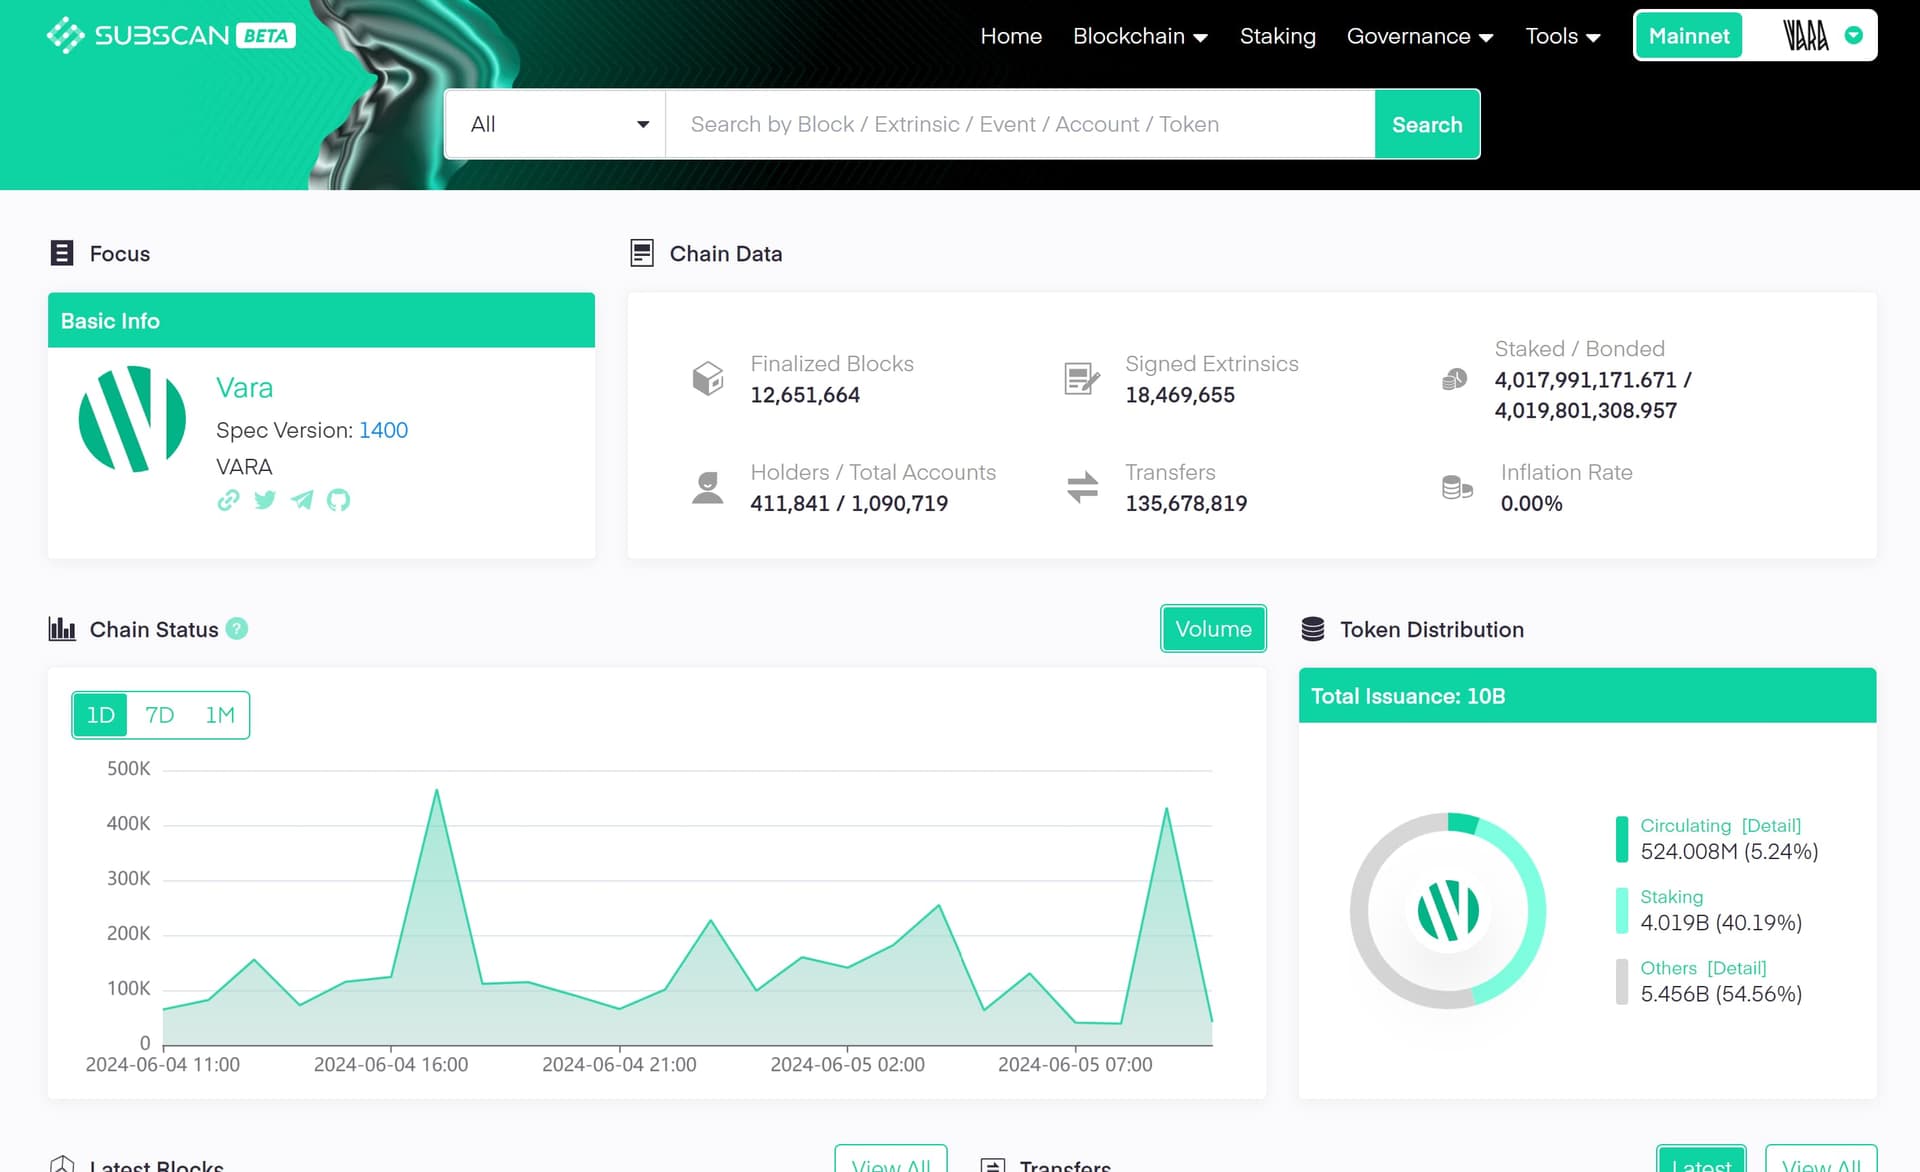Click the Focus section icon
1920x1172 pixels.
(62, 253)
